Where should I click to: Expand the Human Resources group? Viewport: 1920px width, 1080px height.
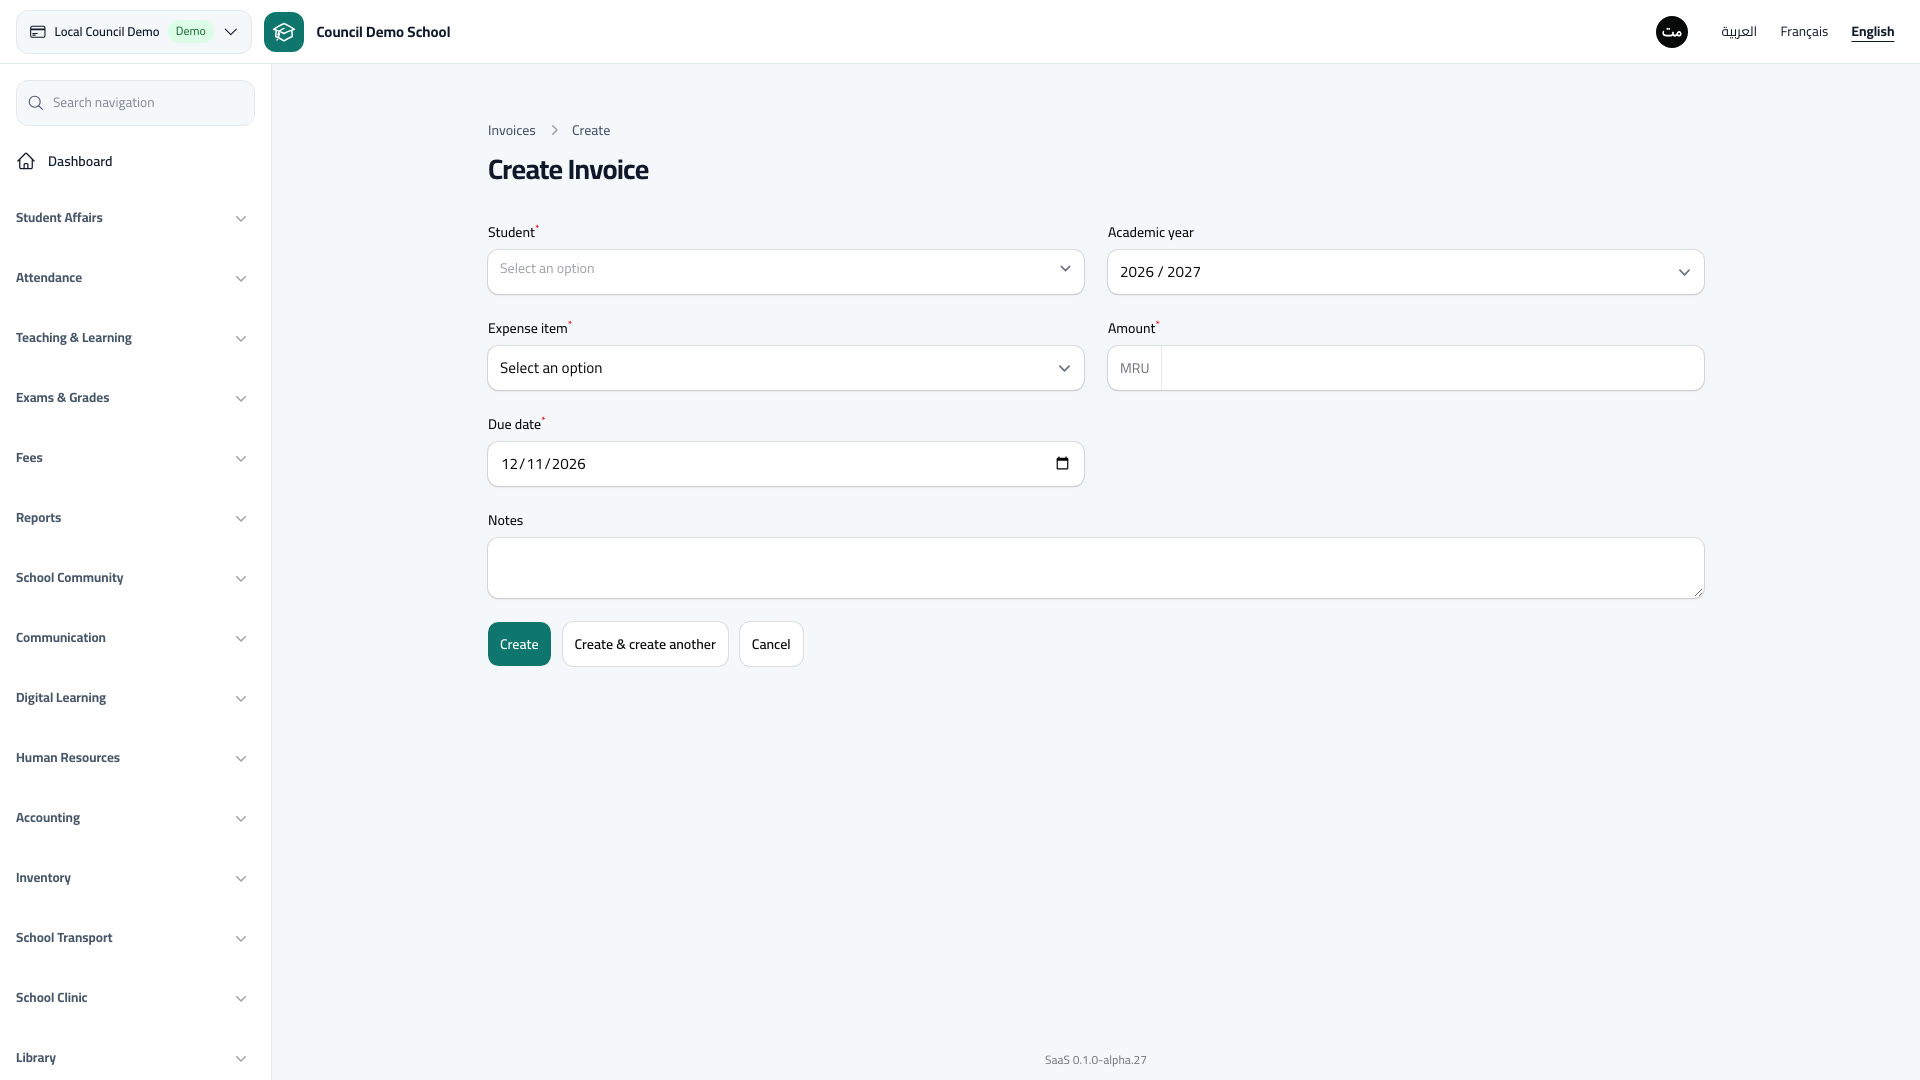click(x=131, y=758)
